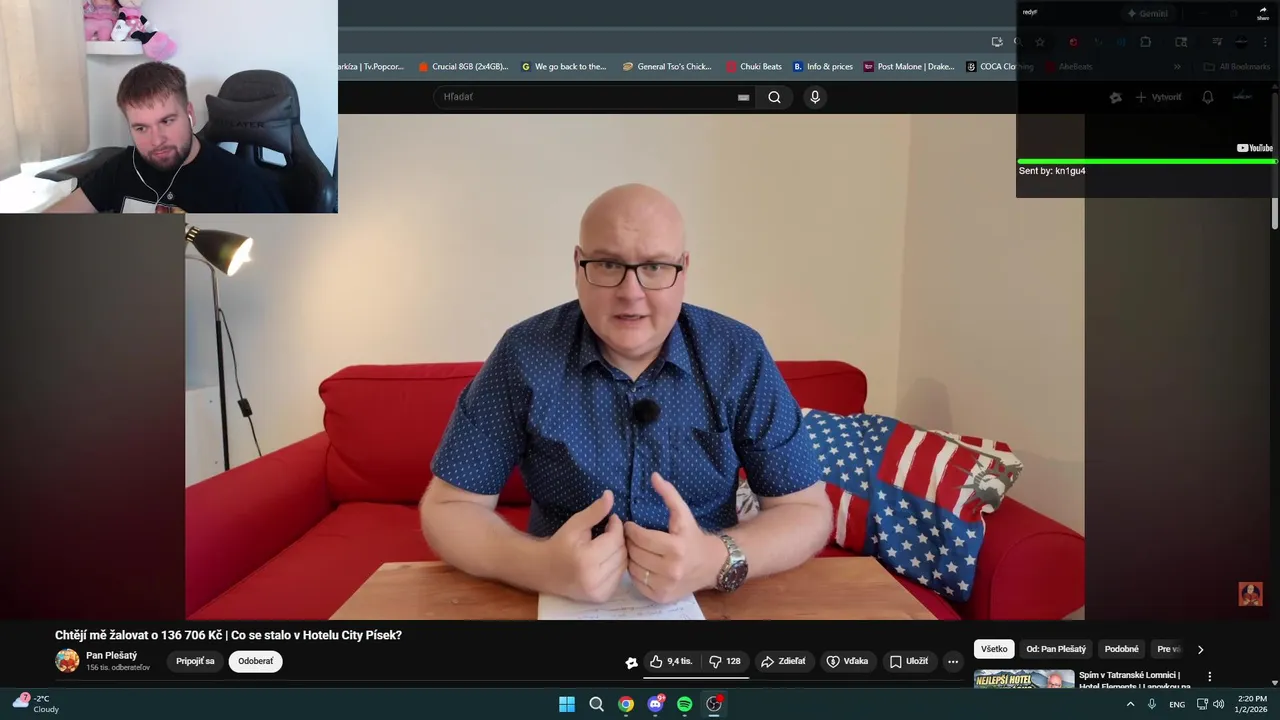Expand hidden bookmarks with » chevron

[1177, 67]
